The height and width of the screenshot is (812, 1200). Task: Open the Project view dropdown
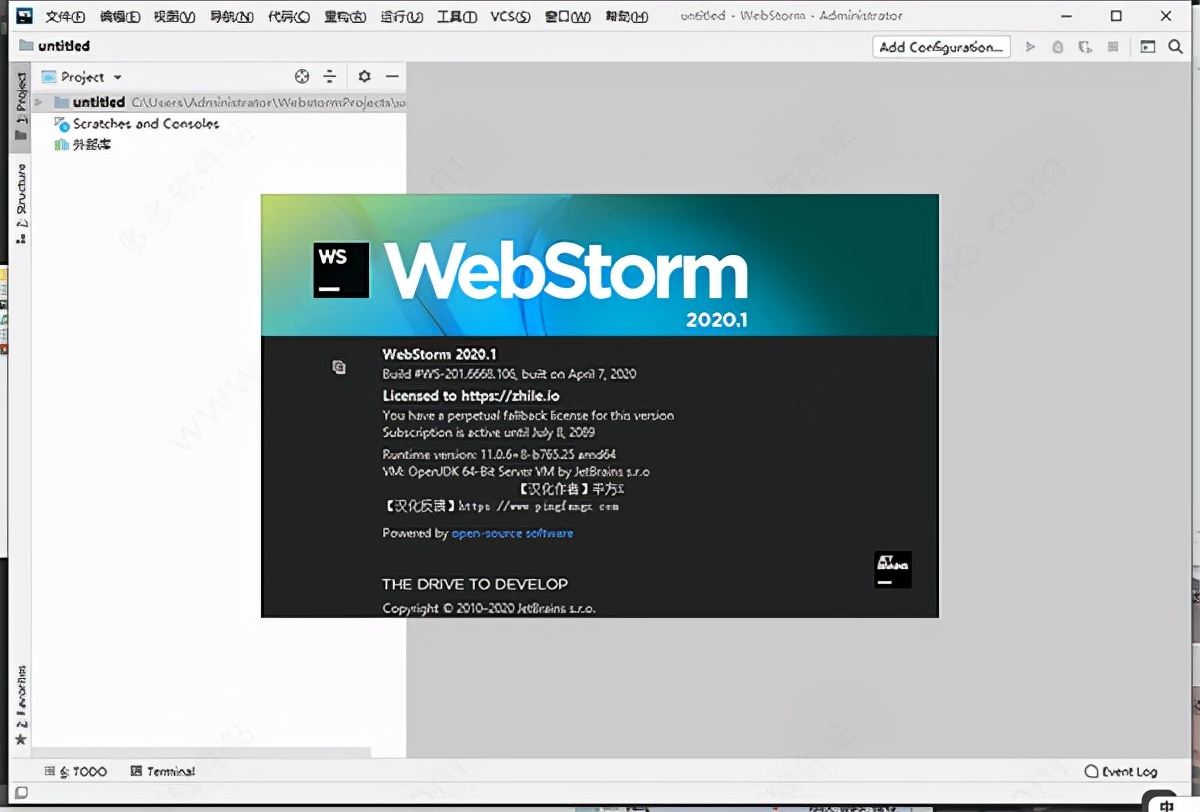pos(82,77)
